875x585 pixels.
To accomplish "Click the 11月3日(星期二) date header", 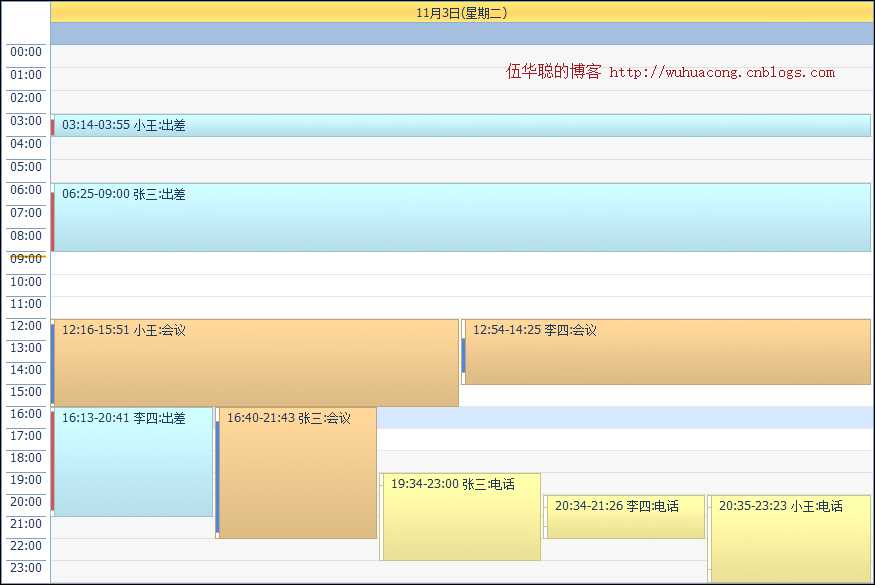I will tap(462, 12).
